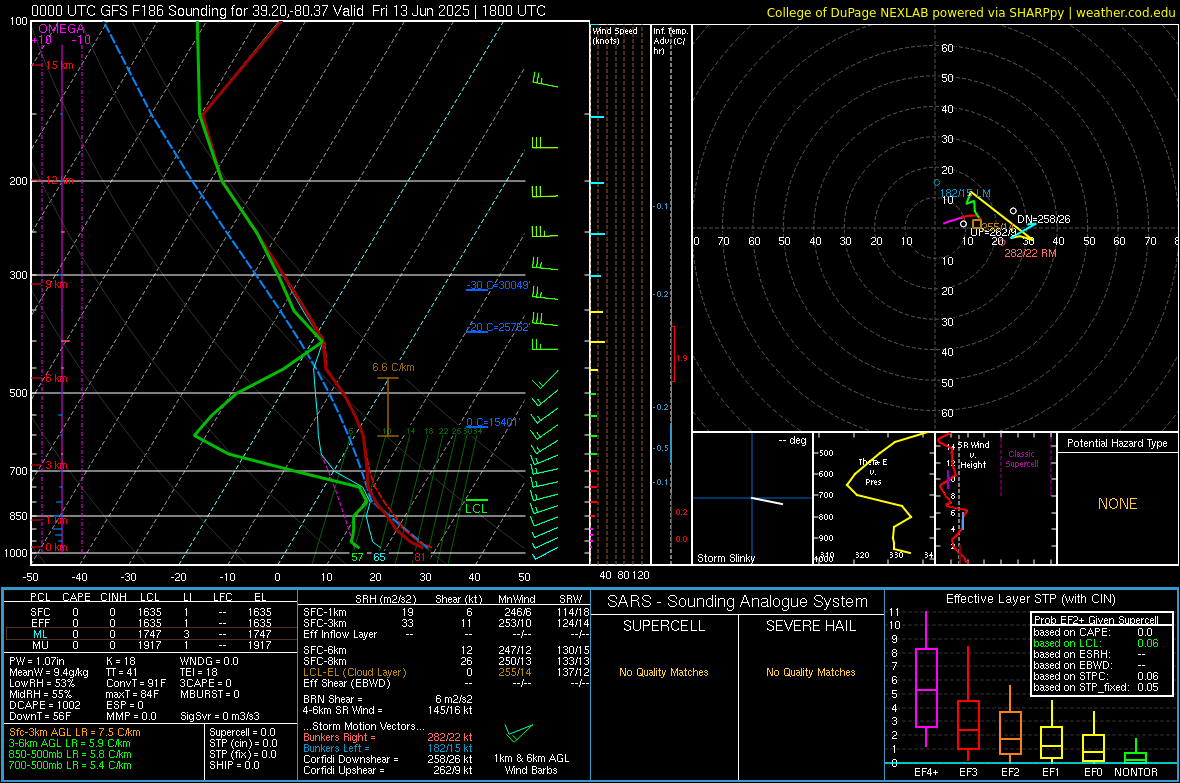Viewport: 1180px width, 783px height.
Task: Click the "Inf. Temp. Adv." panel header
Action: 670,41
